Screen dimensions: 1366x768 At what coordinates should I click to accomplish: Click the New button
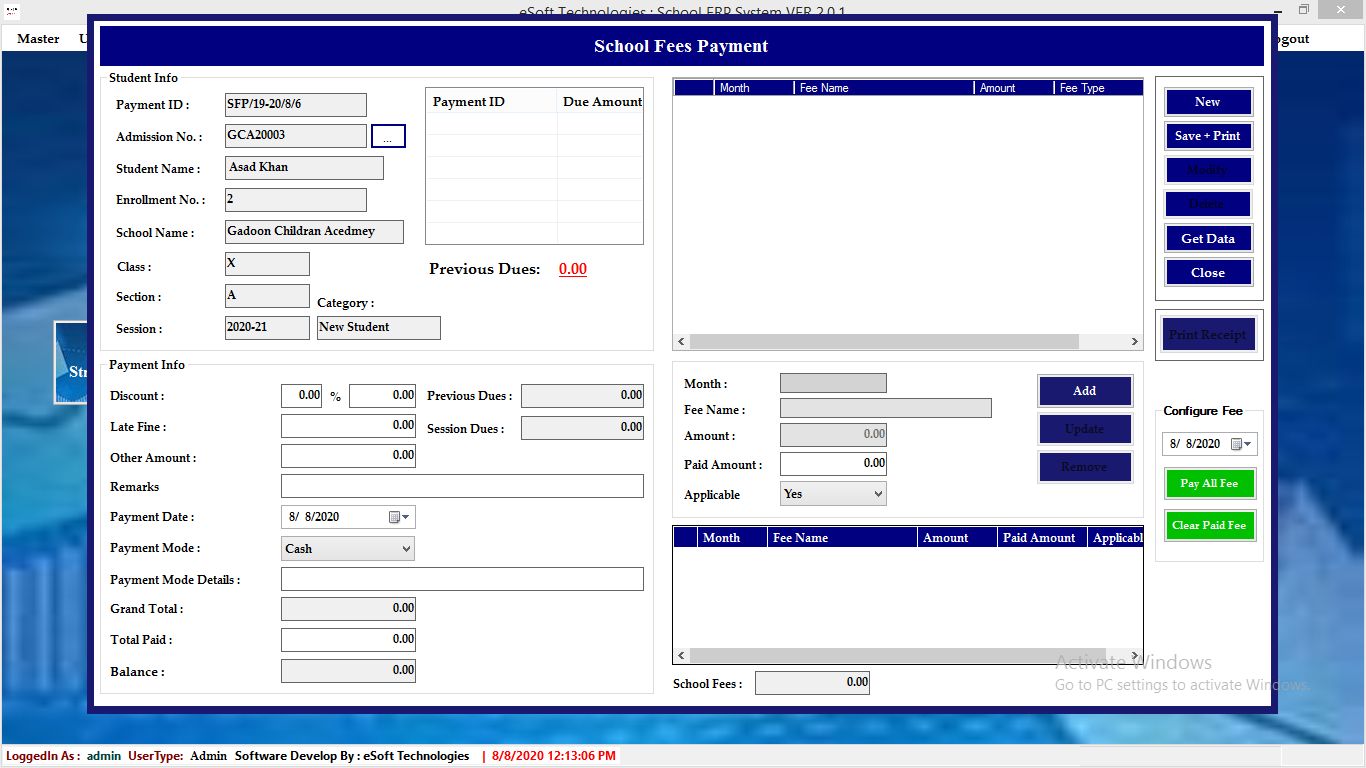point(1208,102)
